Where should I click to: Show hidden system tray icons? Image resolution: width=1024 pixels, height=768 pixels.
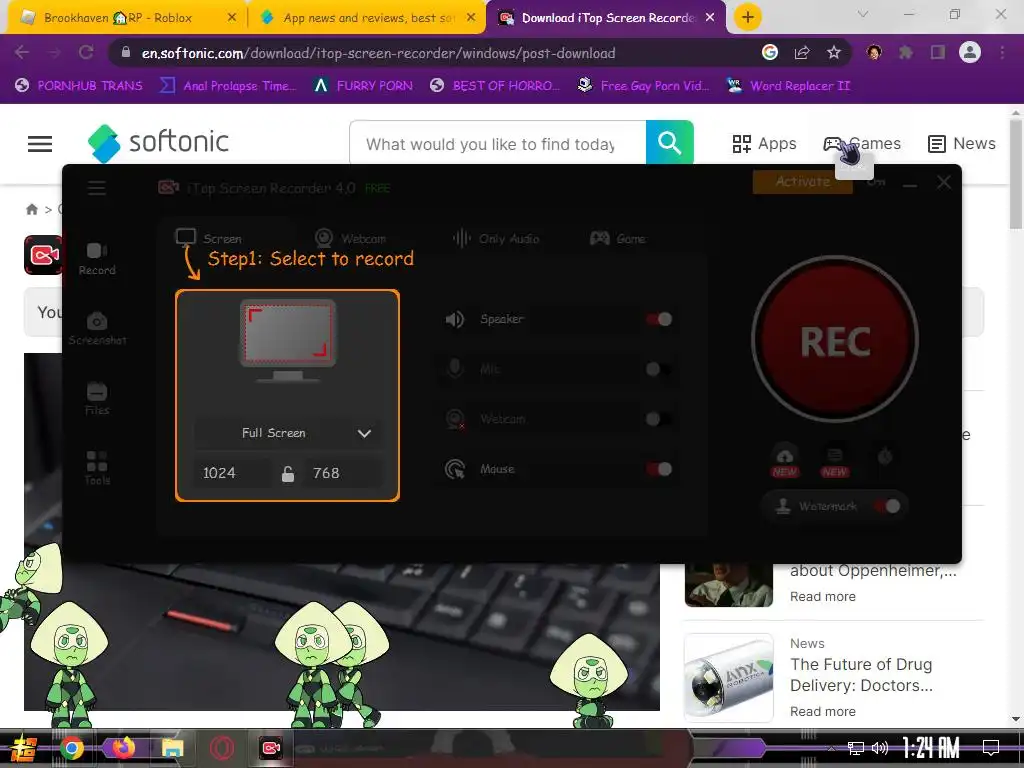(831, 748)
